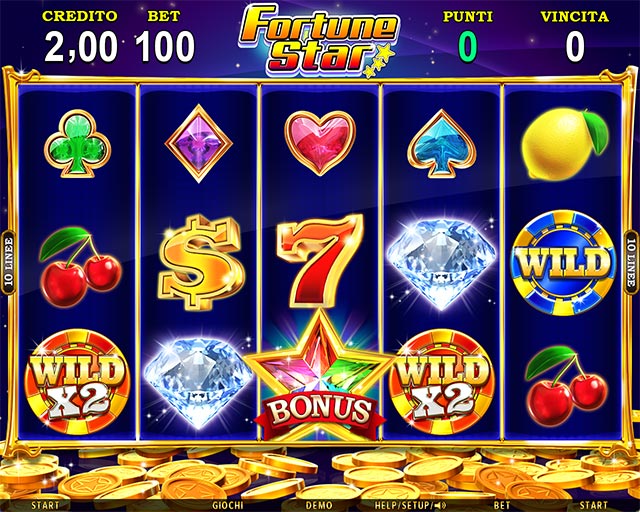Switch to DEMO mode

320,505
